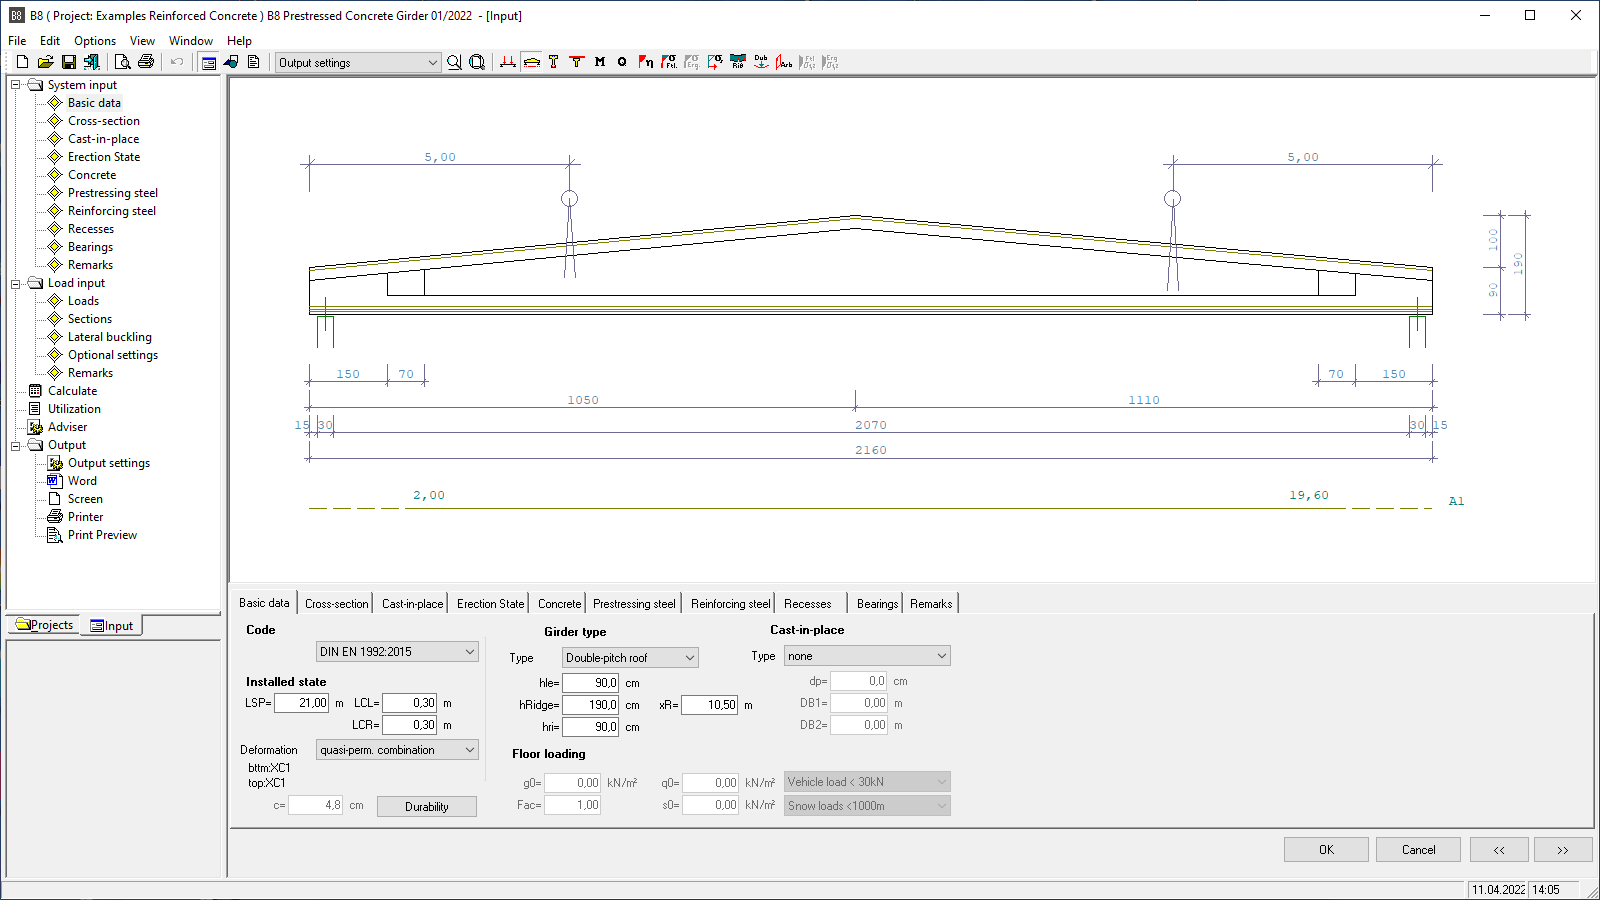This screenshot has width=1600, height=900.
Task: Go to next page with >> button
Action: (x=1563, y=850)
